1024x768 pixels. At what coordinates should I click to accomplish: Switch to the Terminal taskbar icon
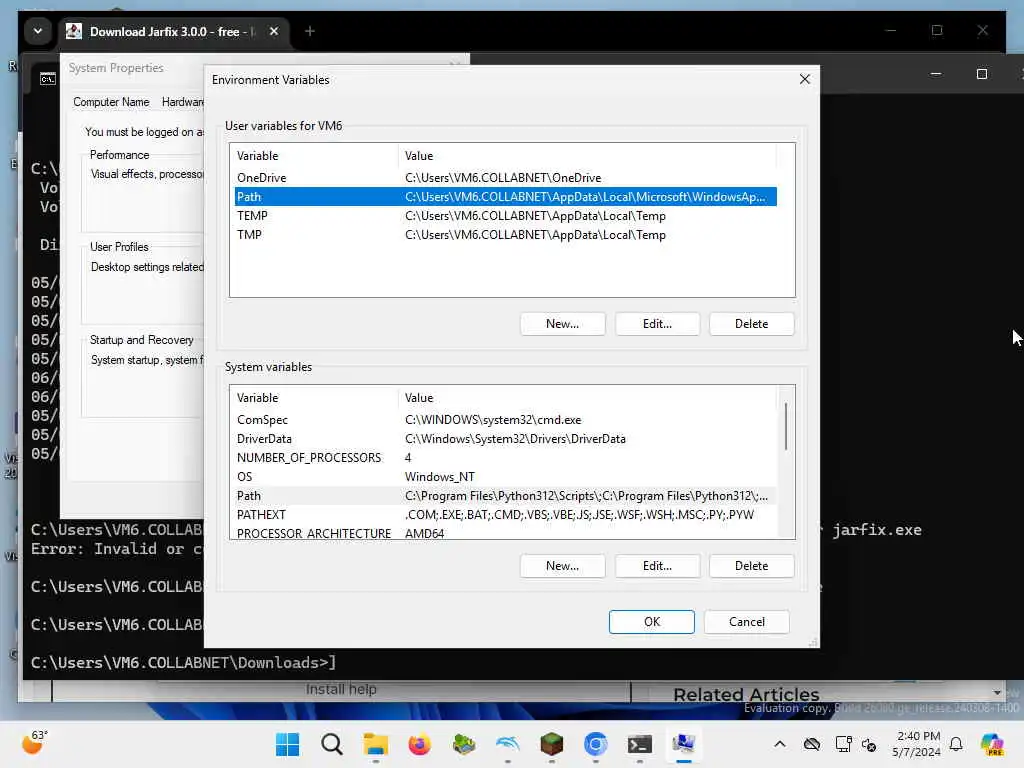click(x=639, y=744)
